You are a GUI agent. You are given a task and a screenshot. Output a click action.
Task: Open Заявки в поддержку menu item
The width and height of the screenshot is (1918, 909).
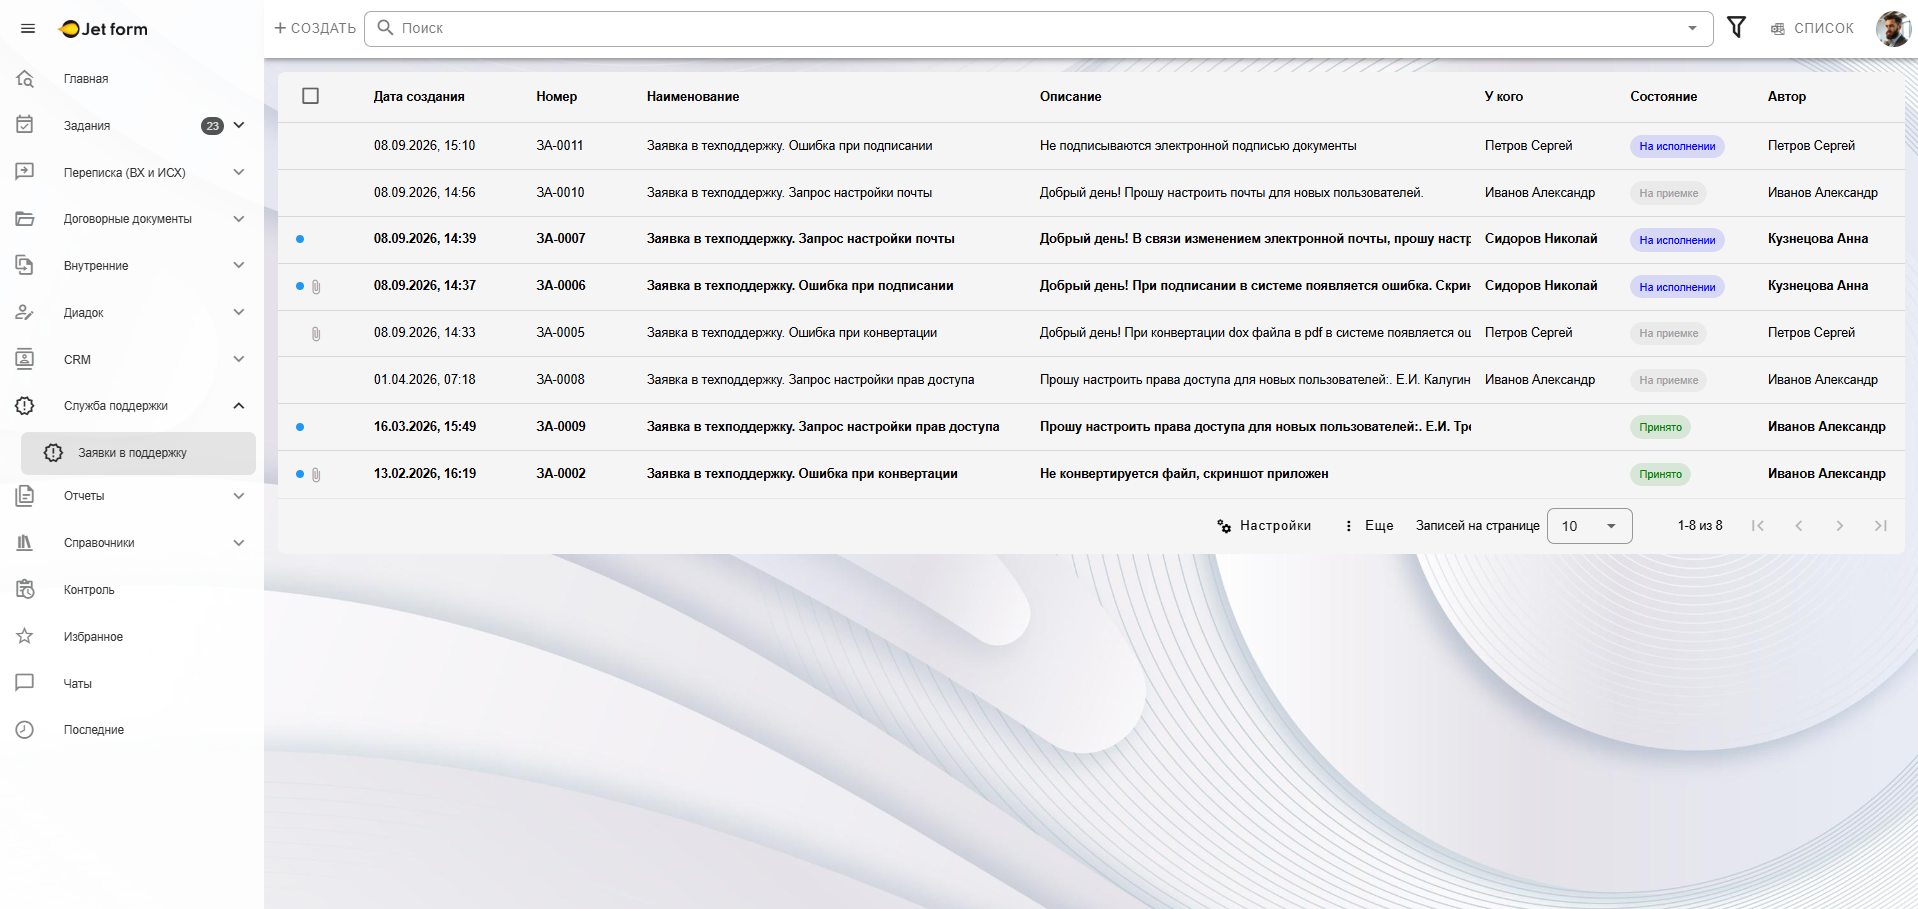coord(138,453)
